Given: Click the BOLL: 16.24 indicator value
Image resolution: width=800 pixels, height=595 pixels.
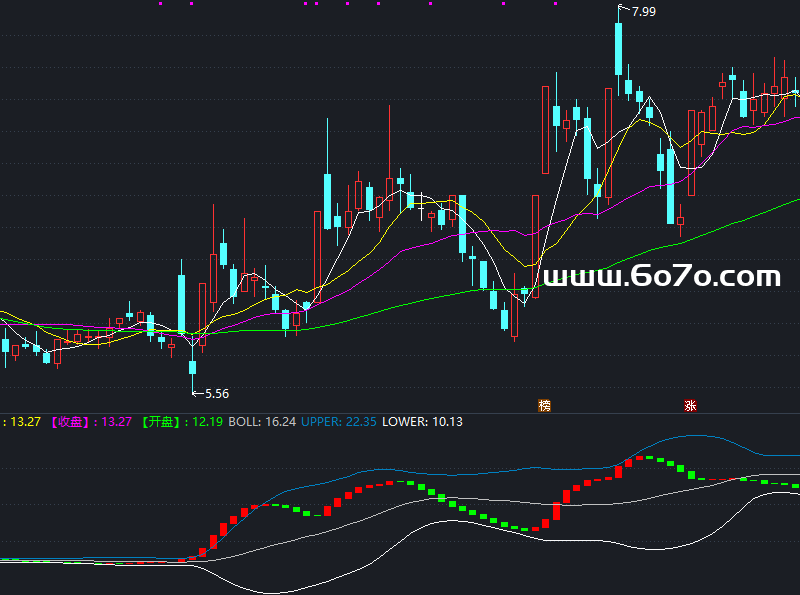Looking at the screenshot, I should click(x=262, y=422).
